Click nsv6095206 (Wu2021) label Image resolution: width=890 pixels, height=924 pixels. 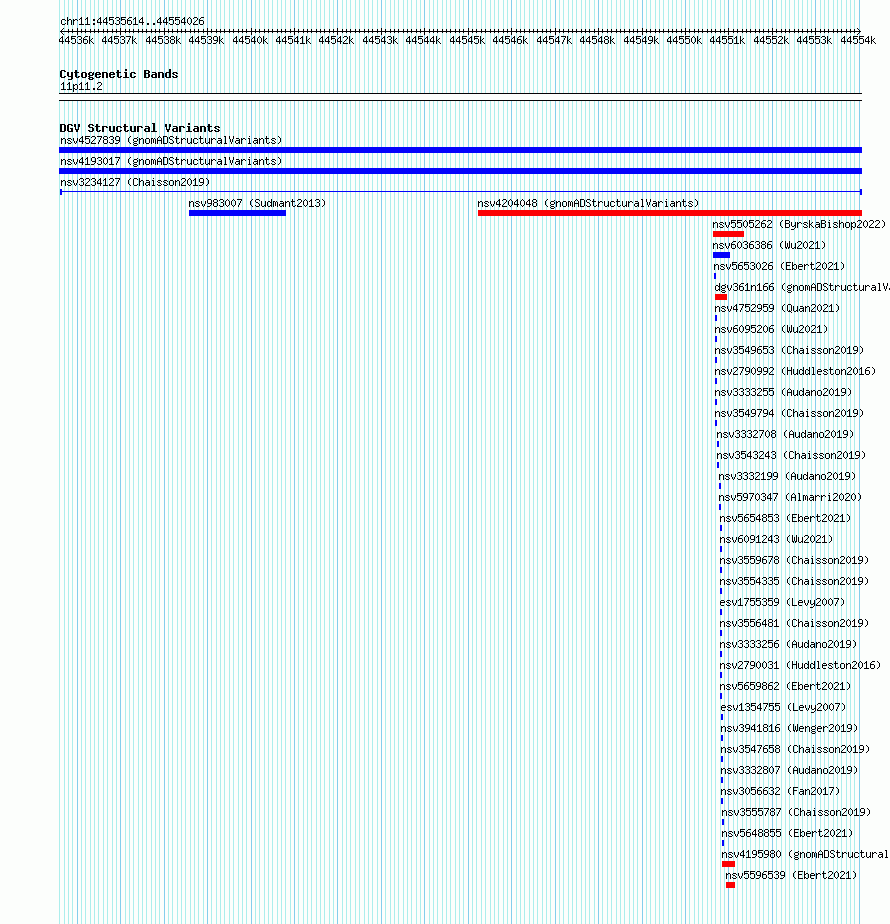point(771,329)
